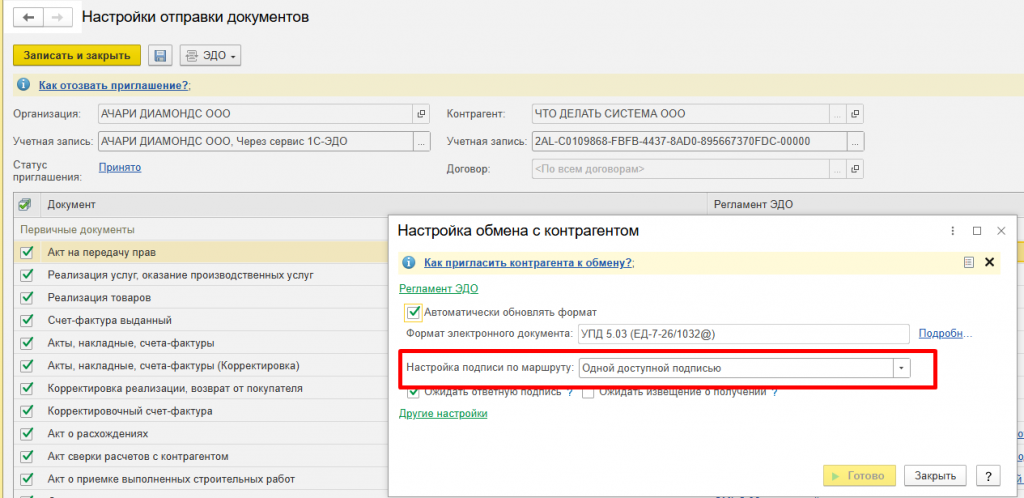Viewport: 1024px width, 498px height.
Task: Select row text Акт о расхождениях
Action: (97, 433)
